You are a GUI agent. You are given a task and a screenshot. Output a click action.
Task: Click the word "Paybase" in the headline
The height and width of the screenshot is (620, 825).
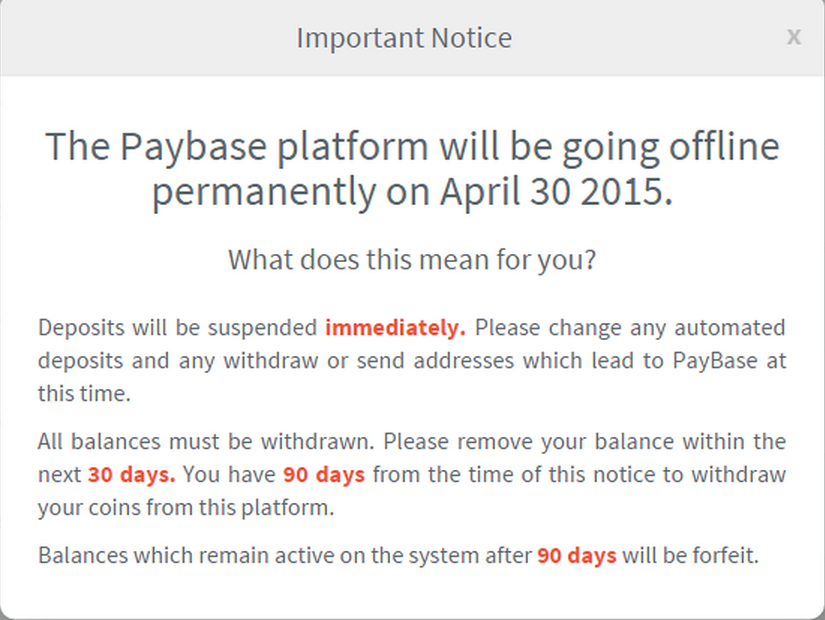194,148
